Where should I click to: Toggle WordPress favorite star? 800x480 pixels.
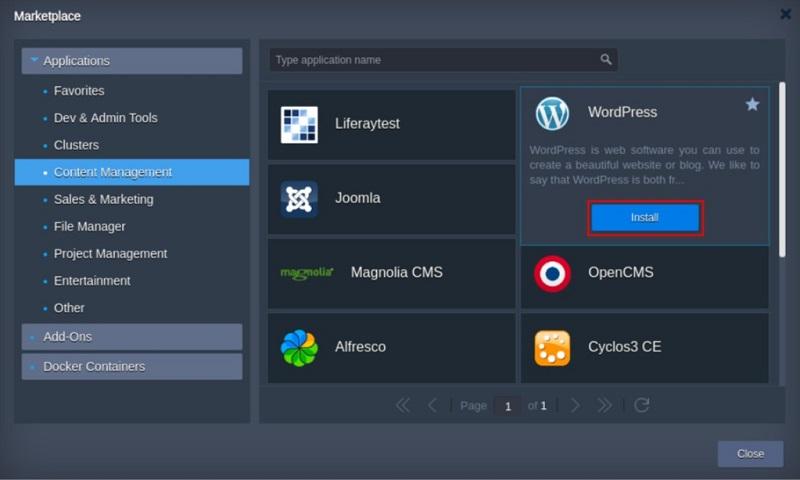(x=752, y=105)
